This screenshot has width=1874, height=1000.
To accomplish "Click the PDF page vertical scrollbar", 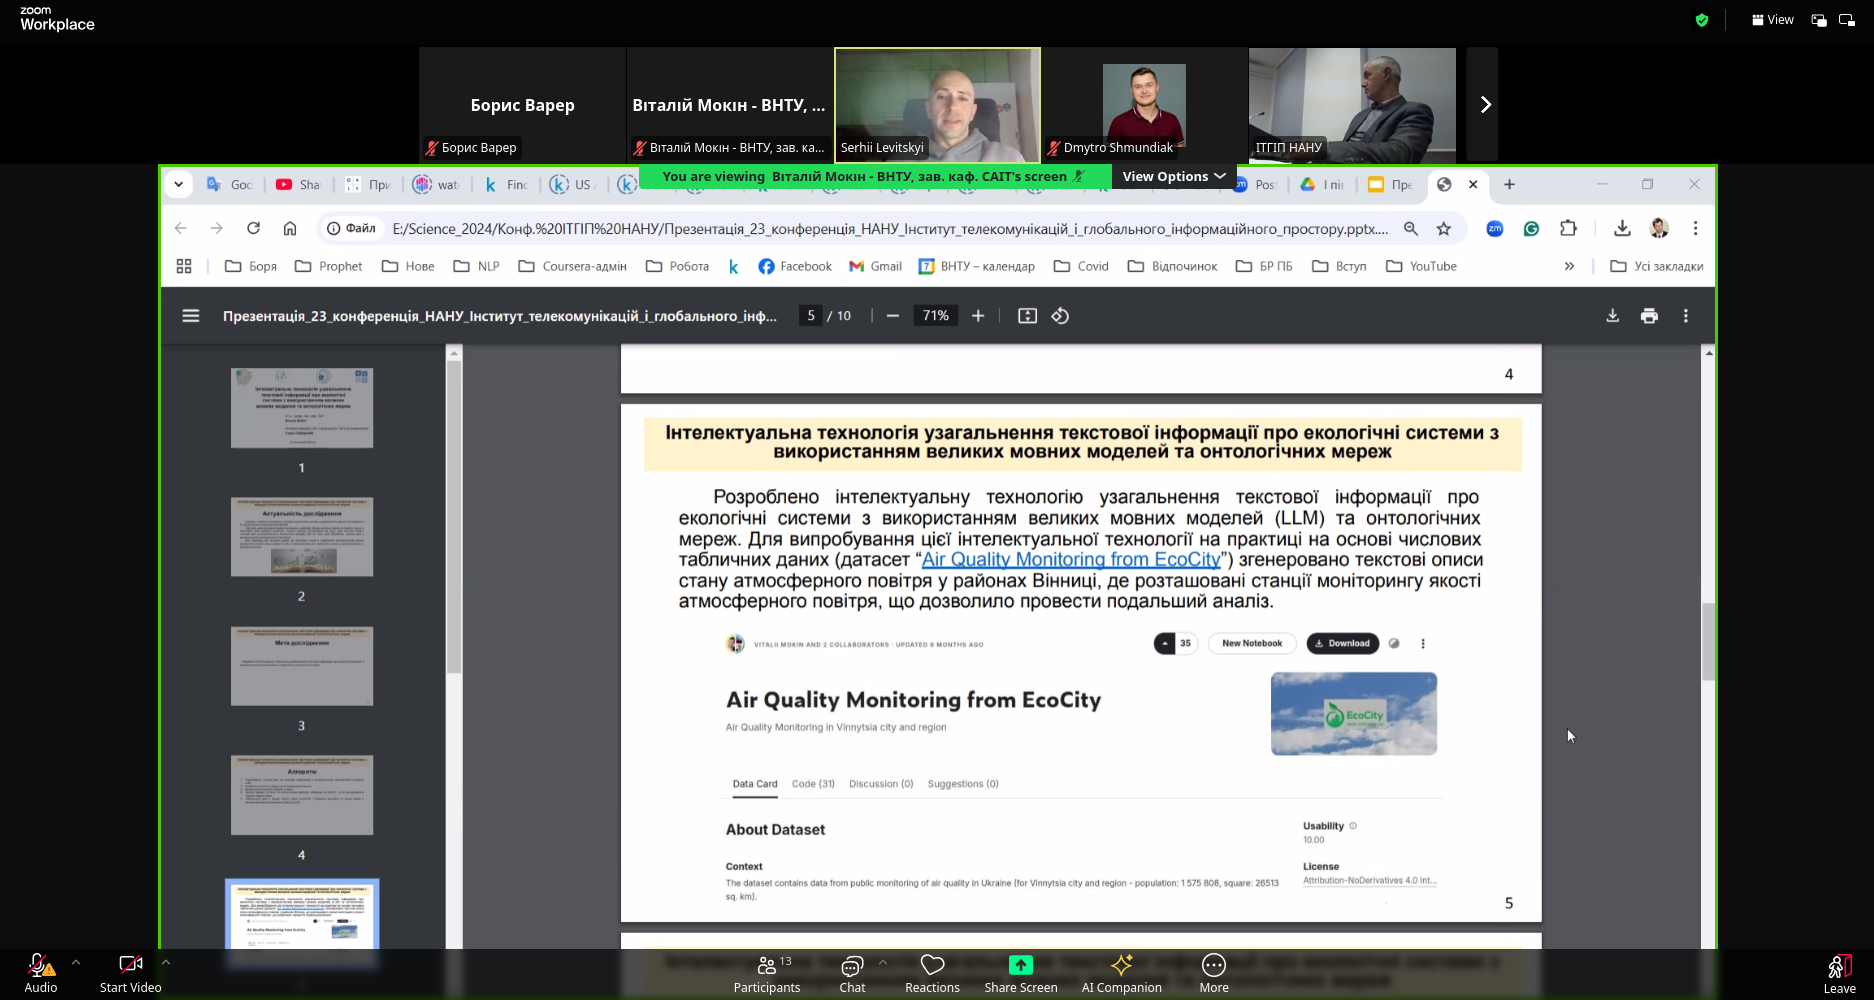I will click(x=1709, y=642).
